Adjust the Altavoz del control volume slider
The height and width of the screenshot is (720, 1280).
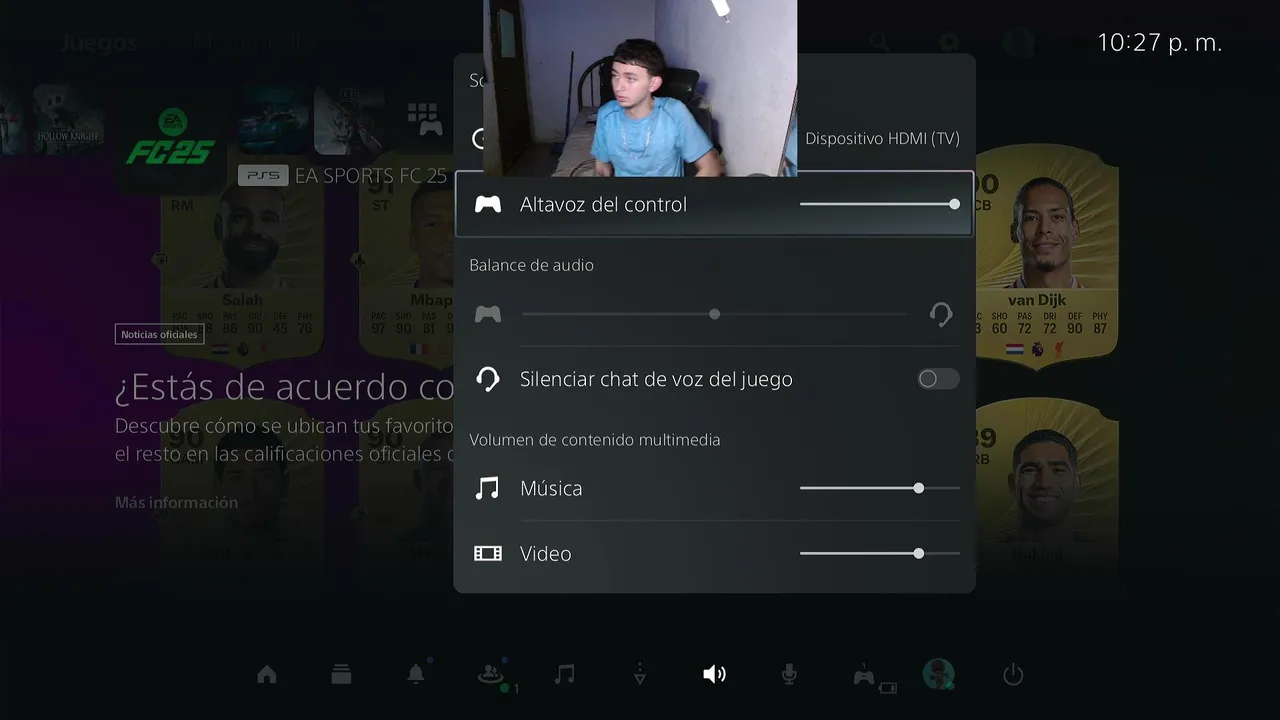(880, 204)
